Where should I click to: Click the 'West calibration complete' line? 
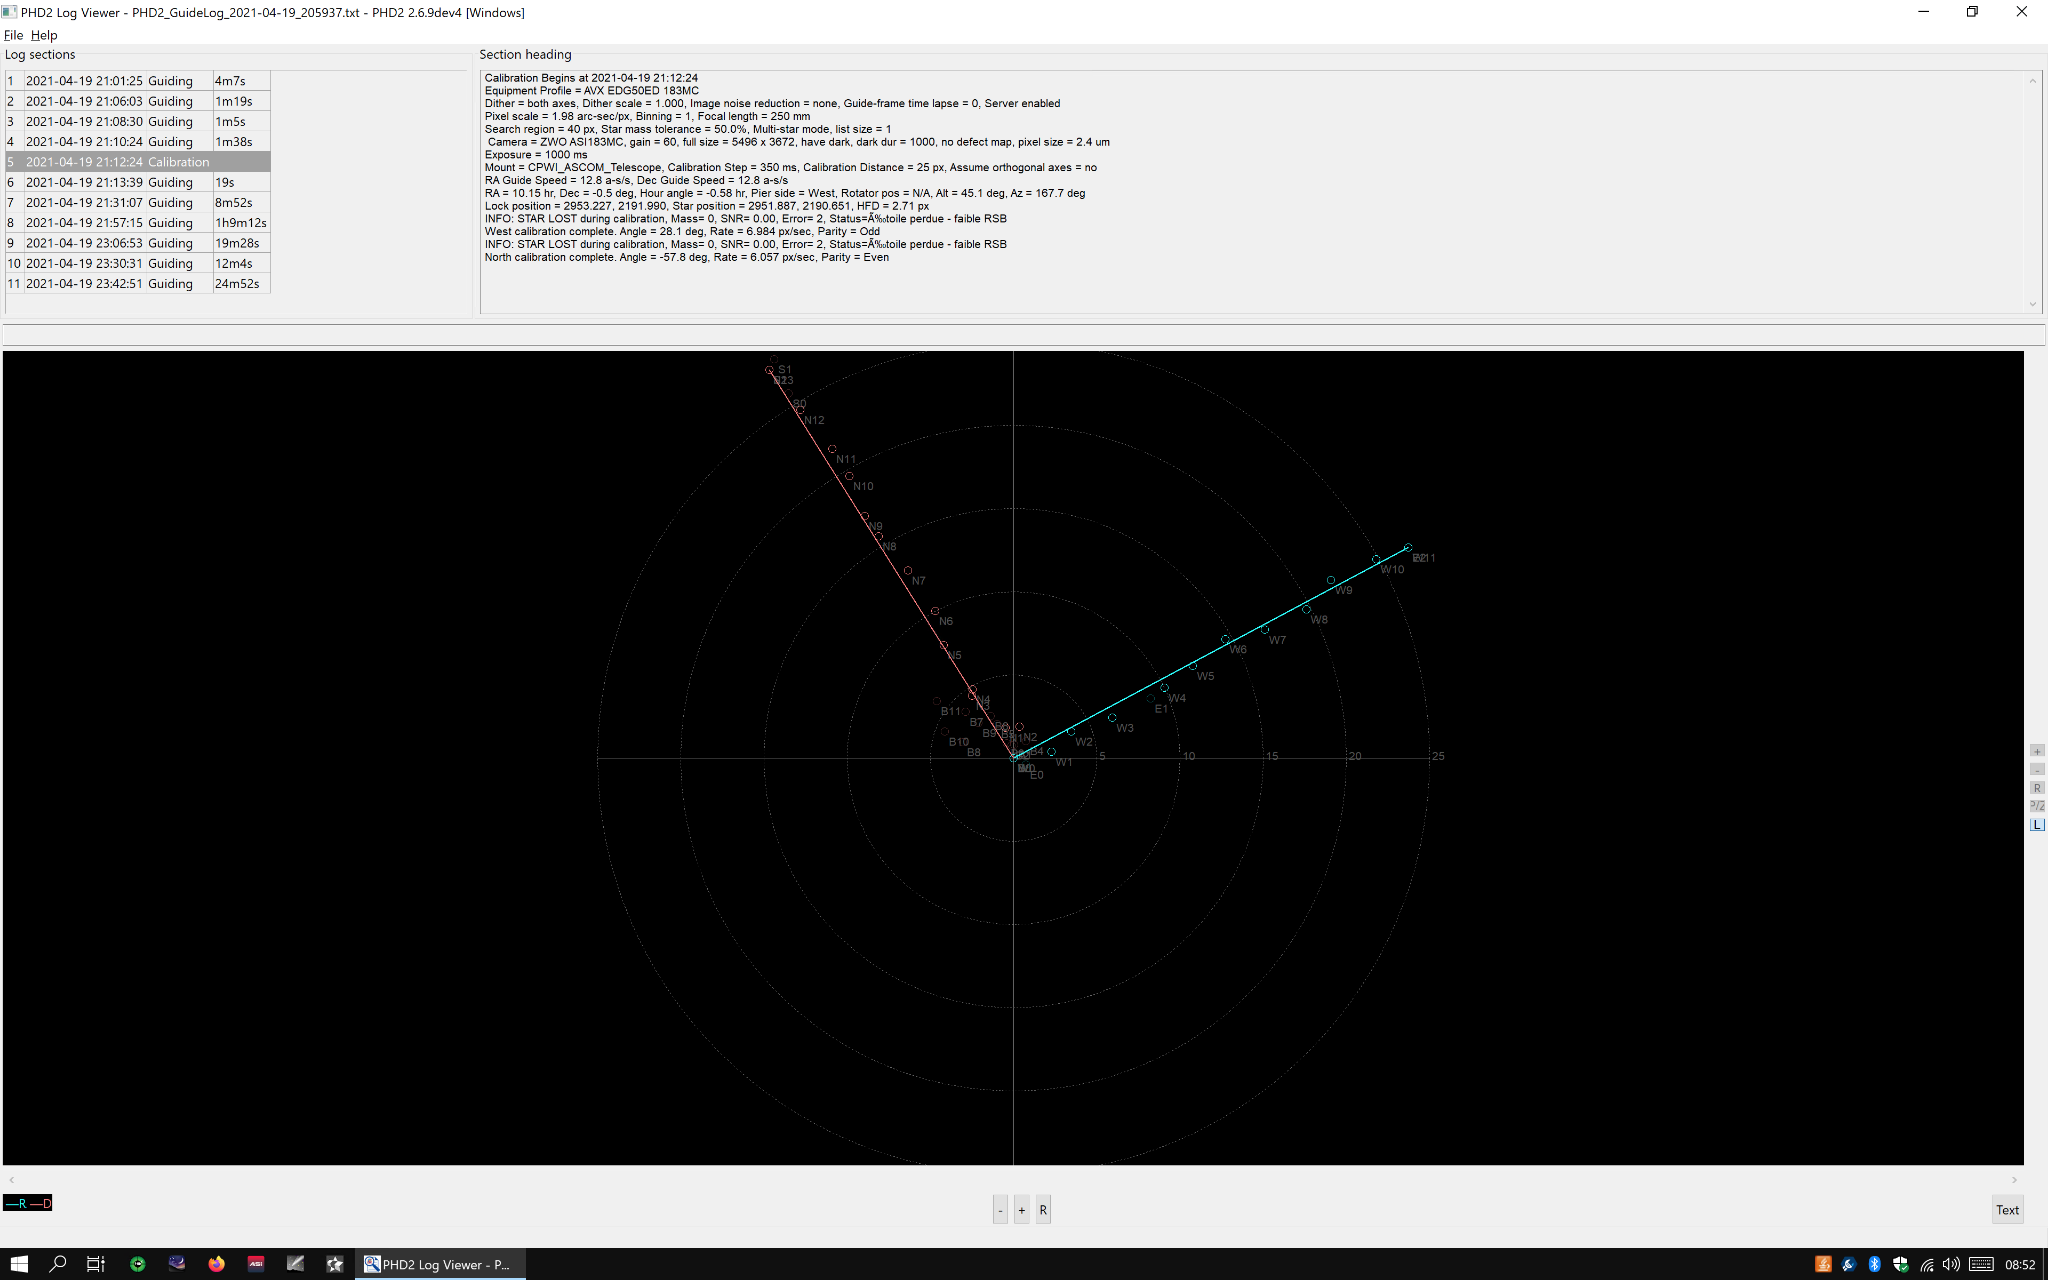coord(682,231)
